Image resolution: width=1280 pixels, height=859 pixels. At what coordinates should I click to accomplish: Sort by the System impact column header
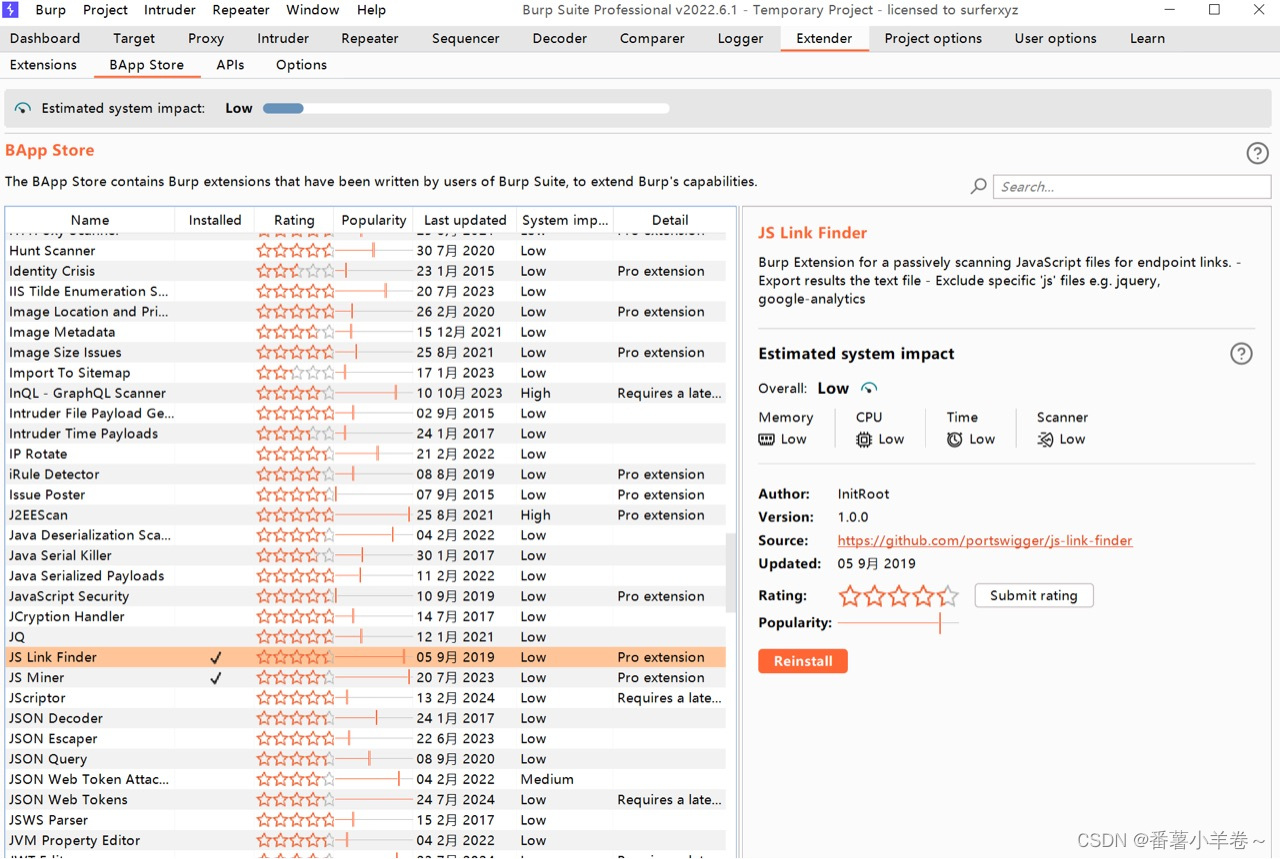[x=565, y=220]
